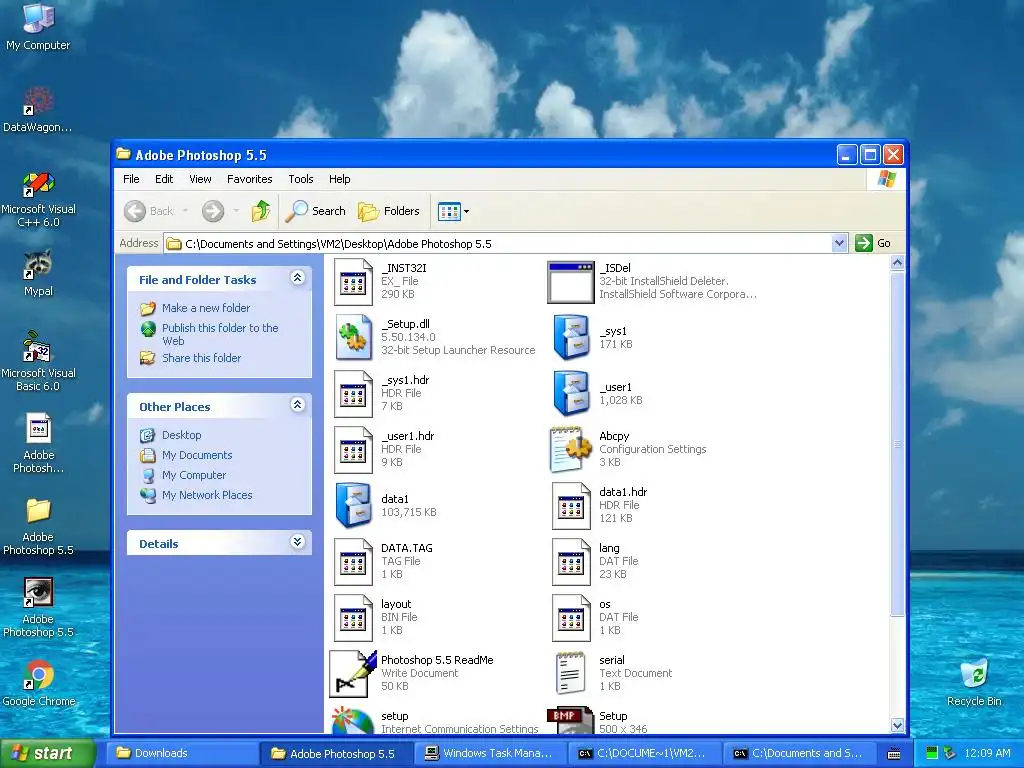Switch to Downloads taskbar window

(x=181, y=753)
